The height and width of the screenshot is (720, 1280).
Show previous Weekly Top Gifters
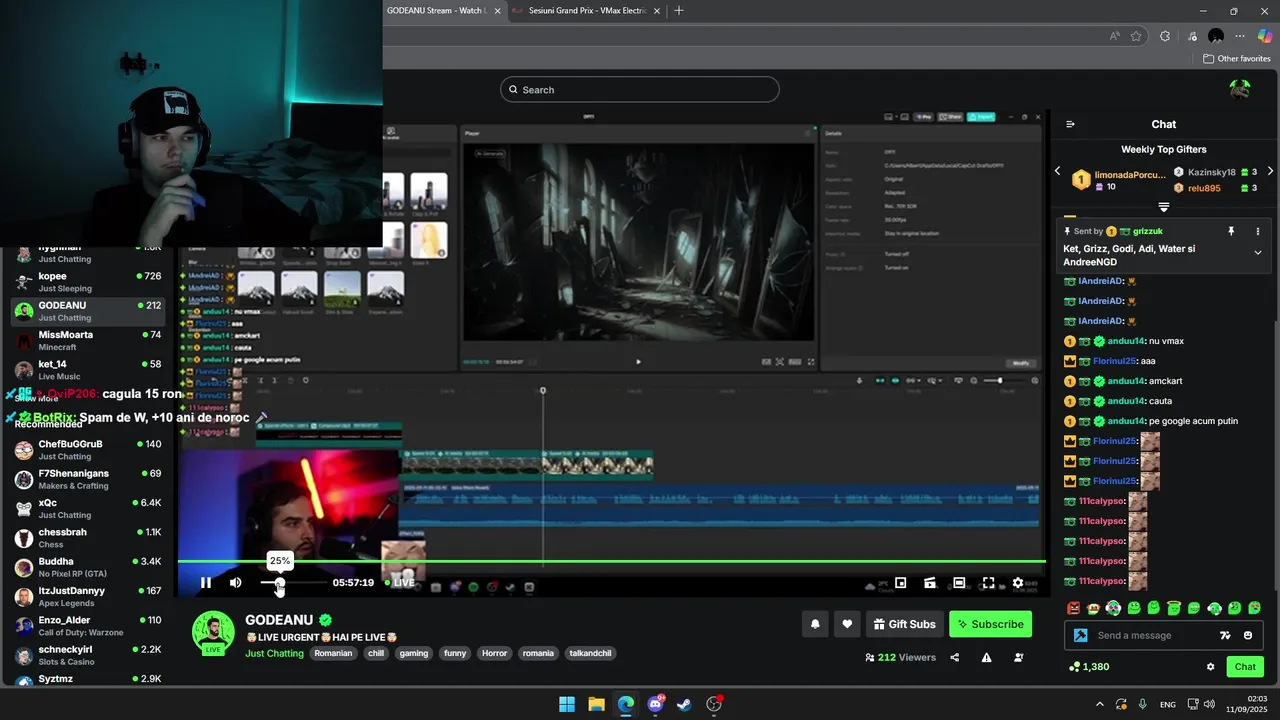coord(1058,171)
